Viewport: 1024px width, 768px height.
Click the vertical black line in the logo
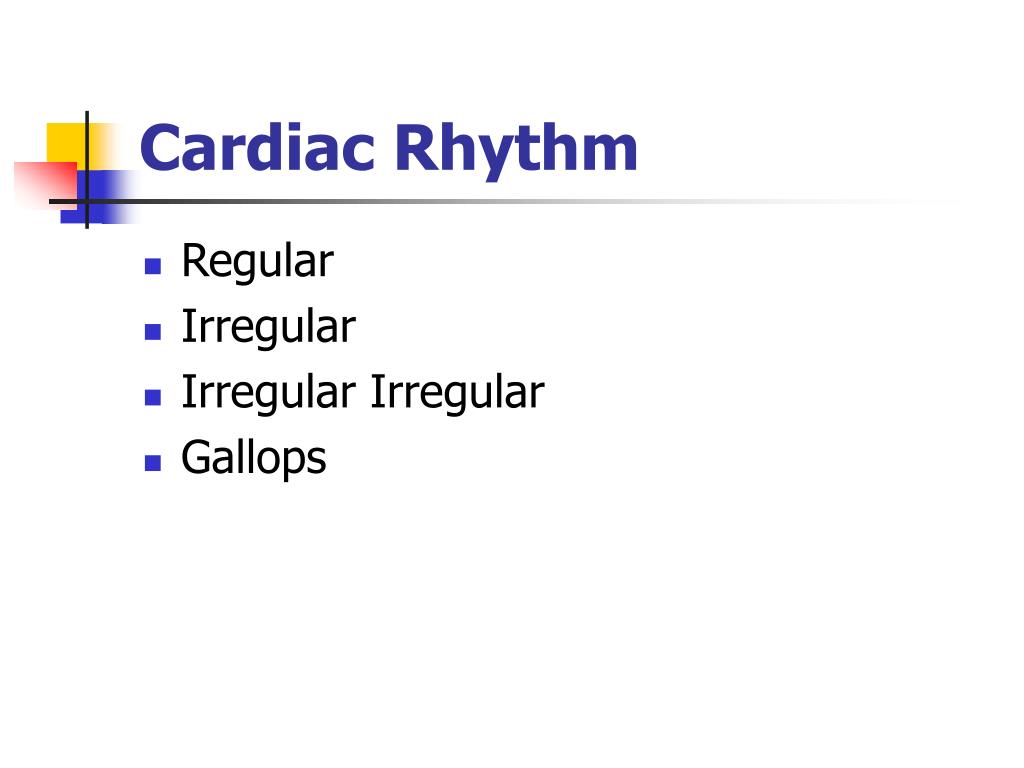point(87,170)
